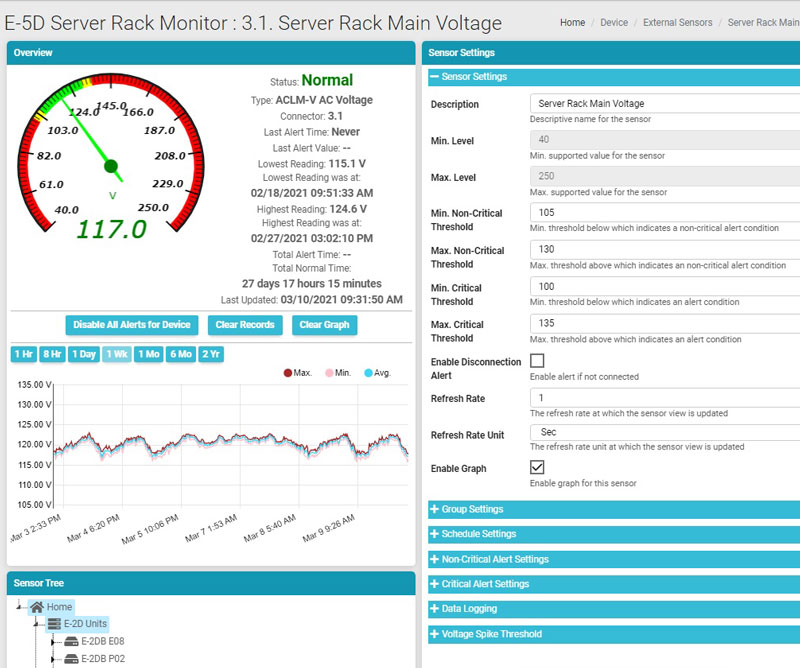Select the E-2DB P02 tree label
This screenshot has height=668, width=800.
coord(103,659)
